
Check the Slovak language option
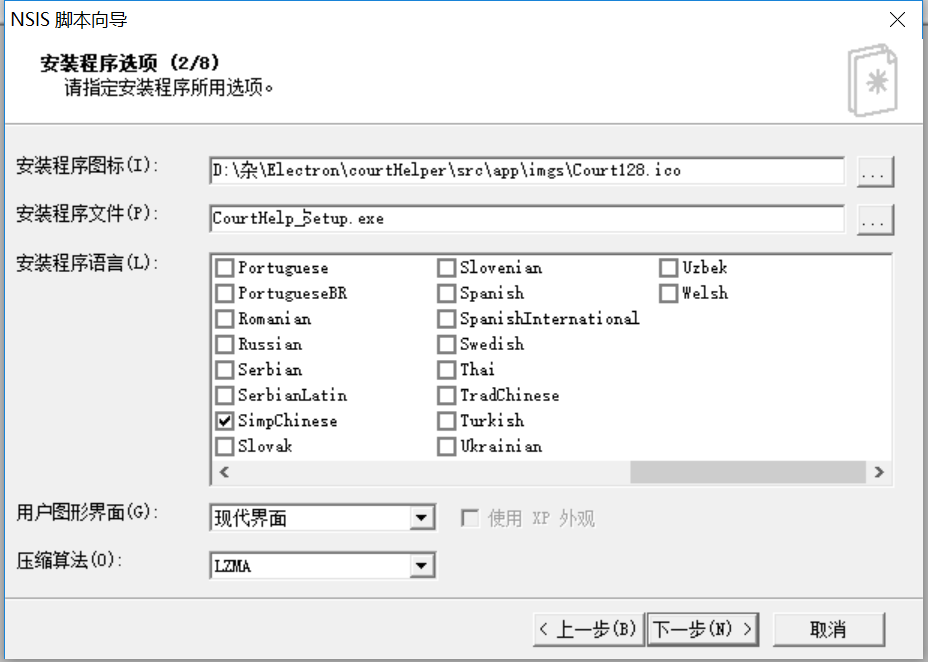(x=224, y=446)
